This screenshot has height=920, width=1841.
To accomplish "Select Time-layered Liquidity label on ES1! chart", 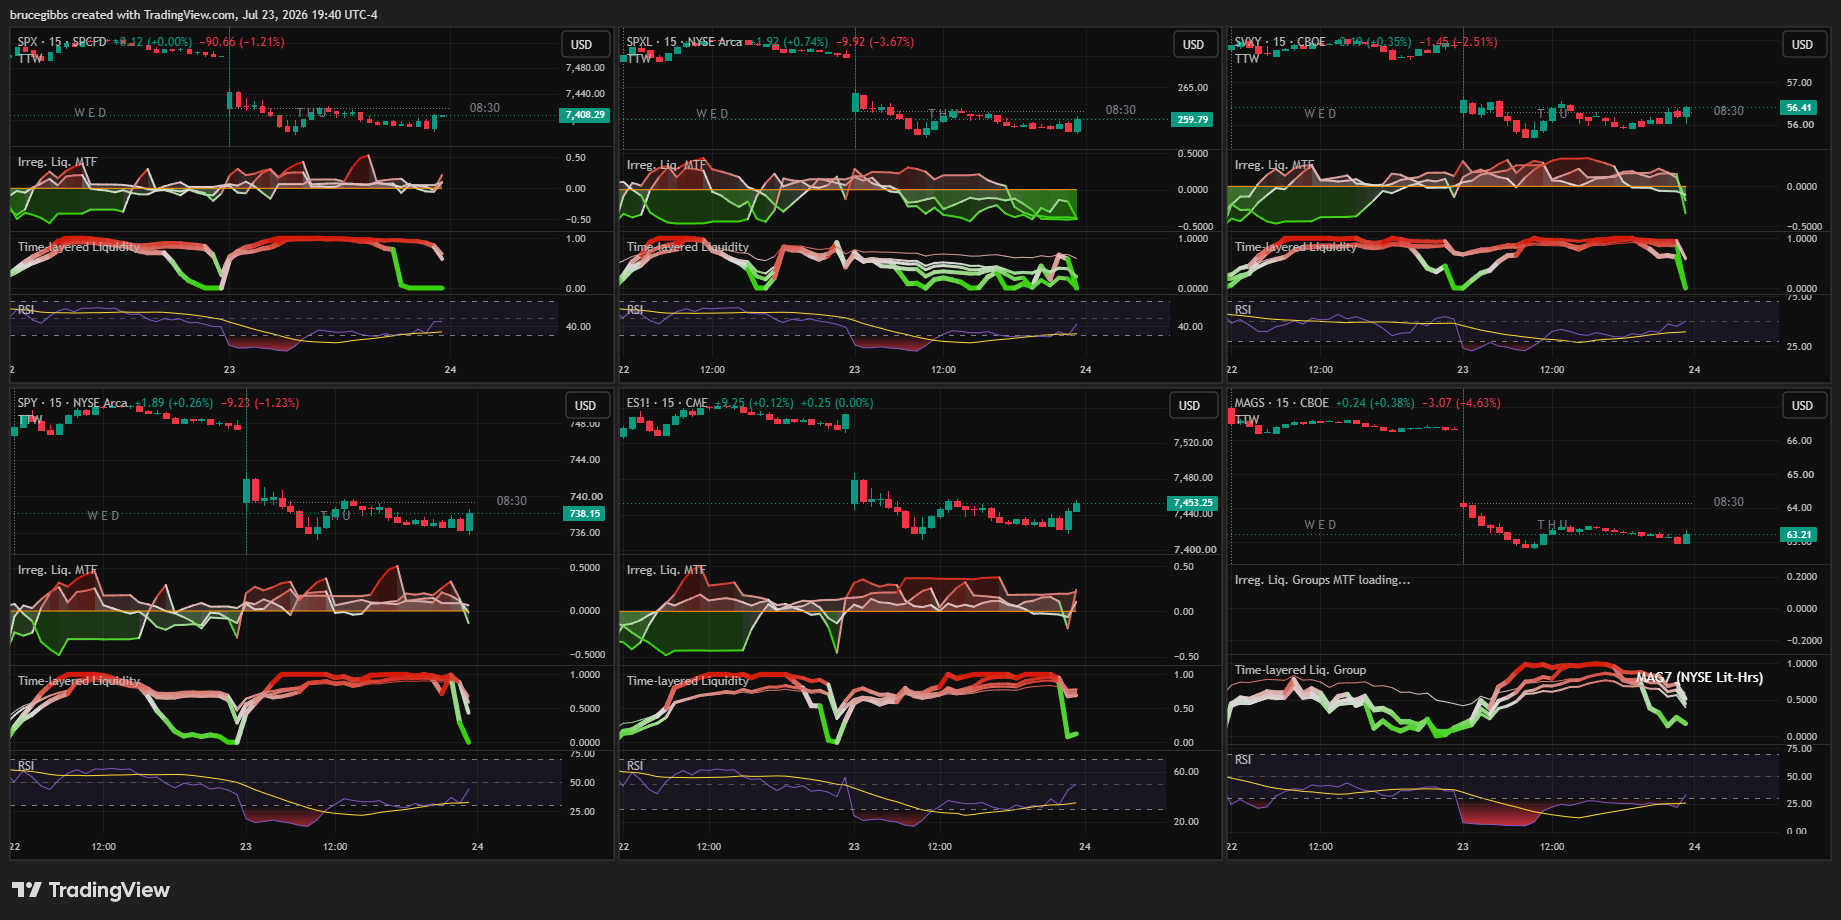I will coord(688,681).
